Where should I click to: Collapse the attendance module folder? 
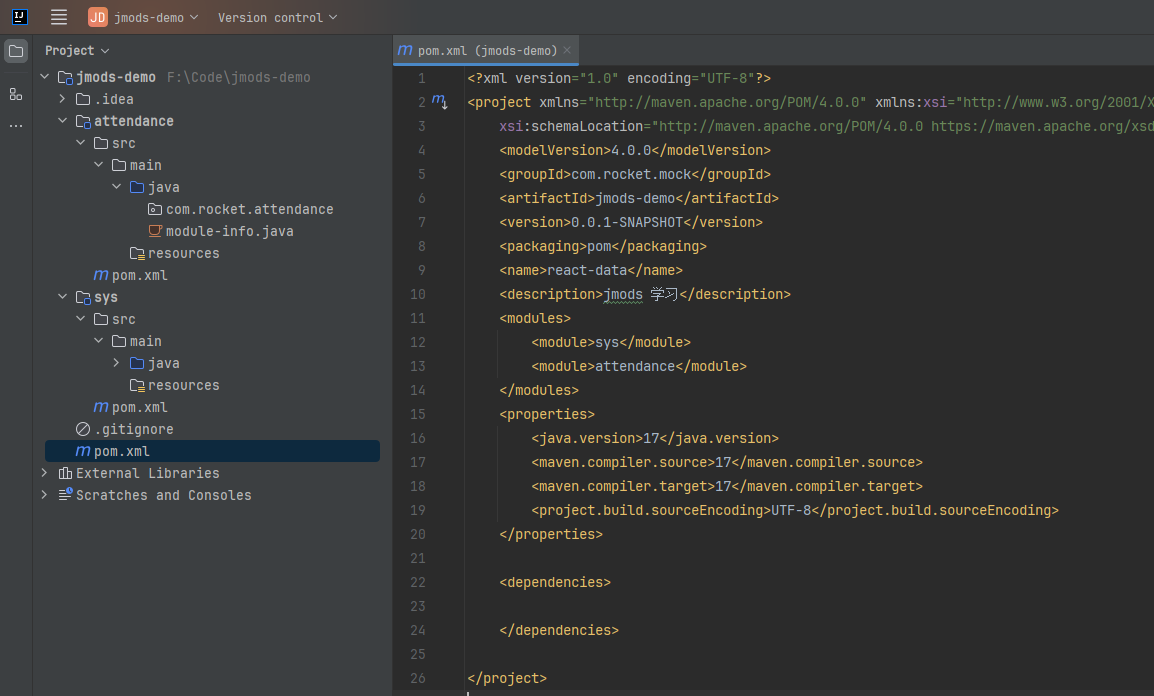pyautogui.click(x=63, y=121)
